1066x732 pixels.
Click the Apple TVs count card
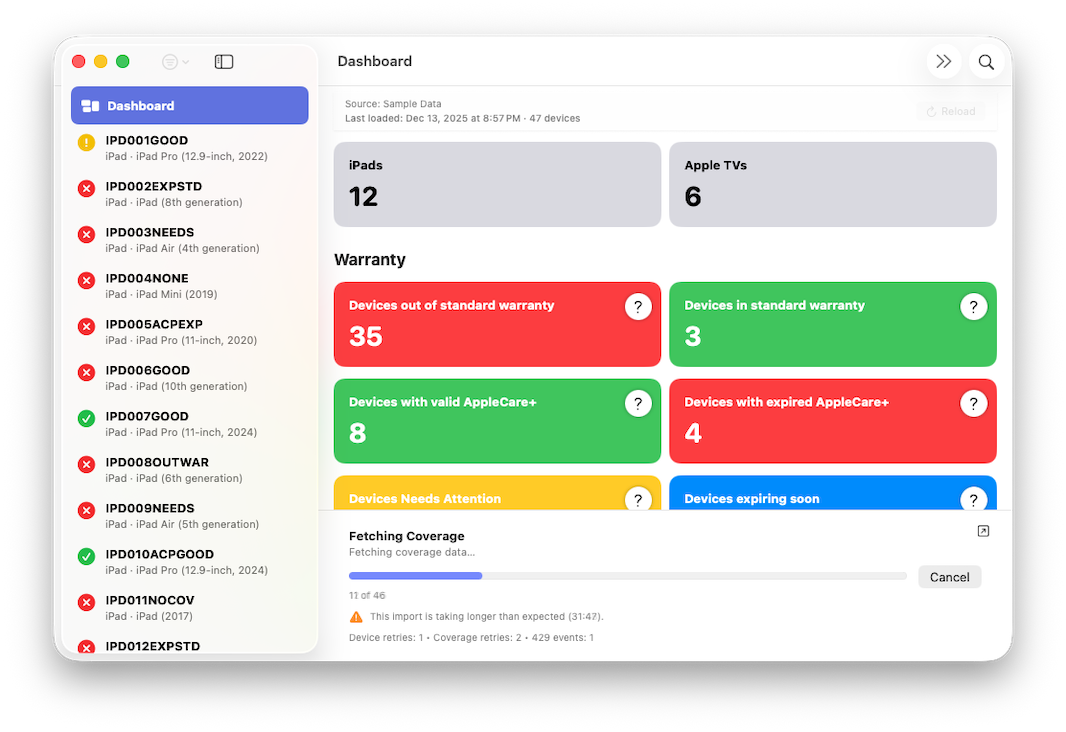pyautogui.click(x=832, y=185)
